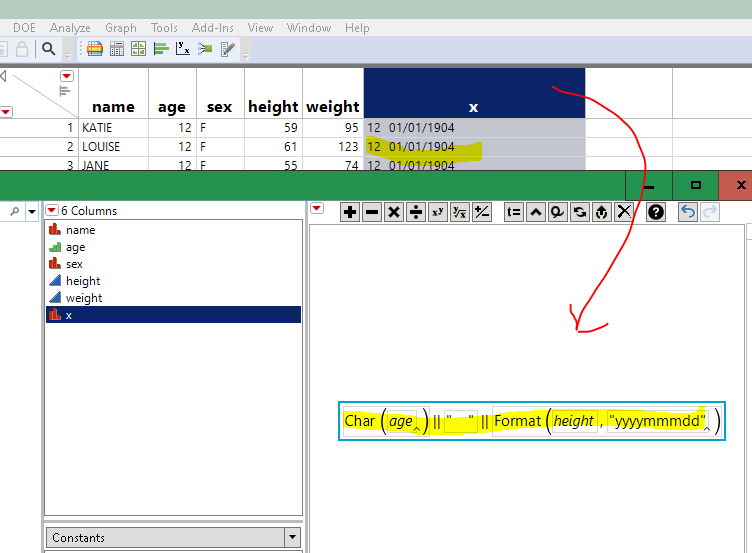This screenshot has width=752, height=553.
Task: Open the Graph menu
Action: (121, 28)
